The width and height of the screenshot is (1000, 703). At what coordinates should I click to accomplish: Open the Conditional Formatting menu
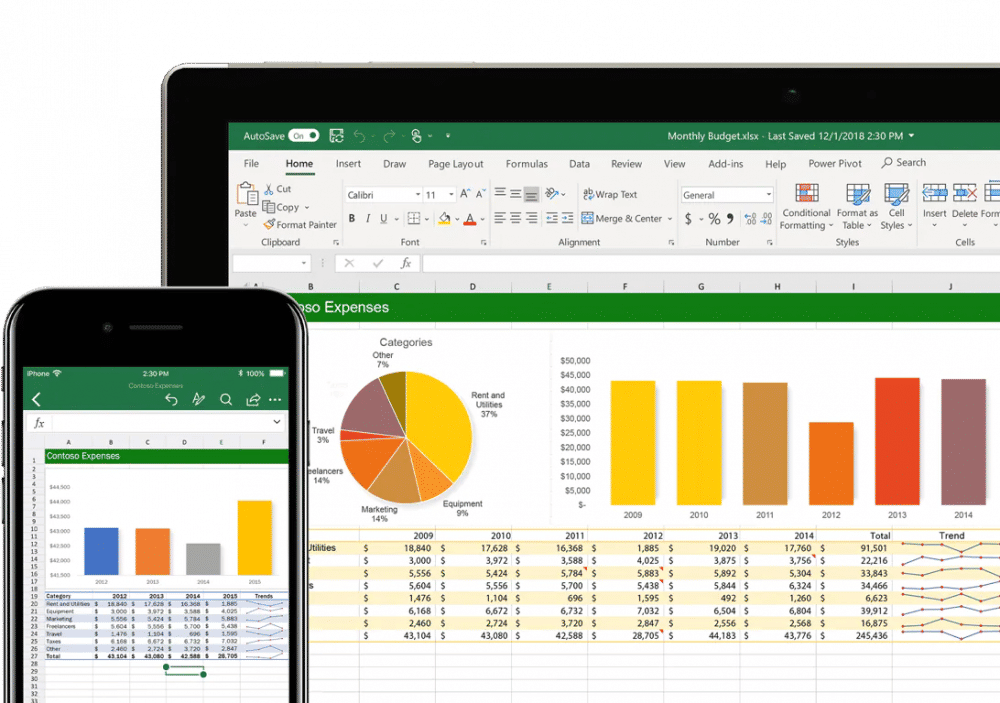806,206
